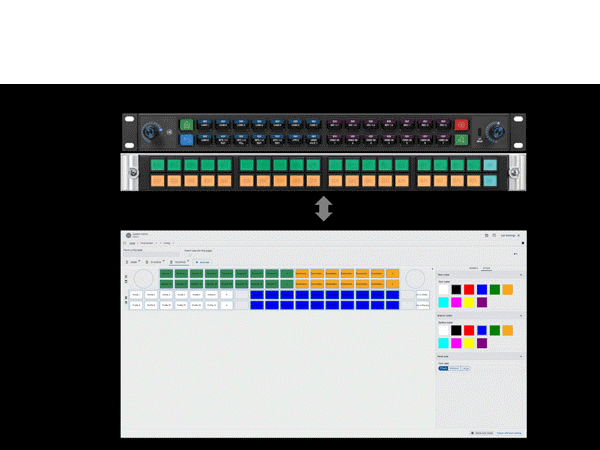Collapse the Font size section
The width and height of the screenshot is (600, 450).
click(519, 356)
